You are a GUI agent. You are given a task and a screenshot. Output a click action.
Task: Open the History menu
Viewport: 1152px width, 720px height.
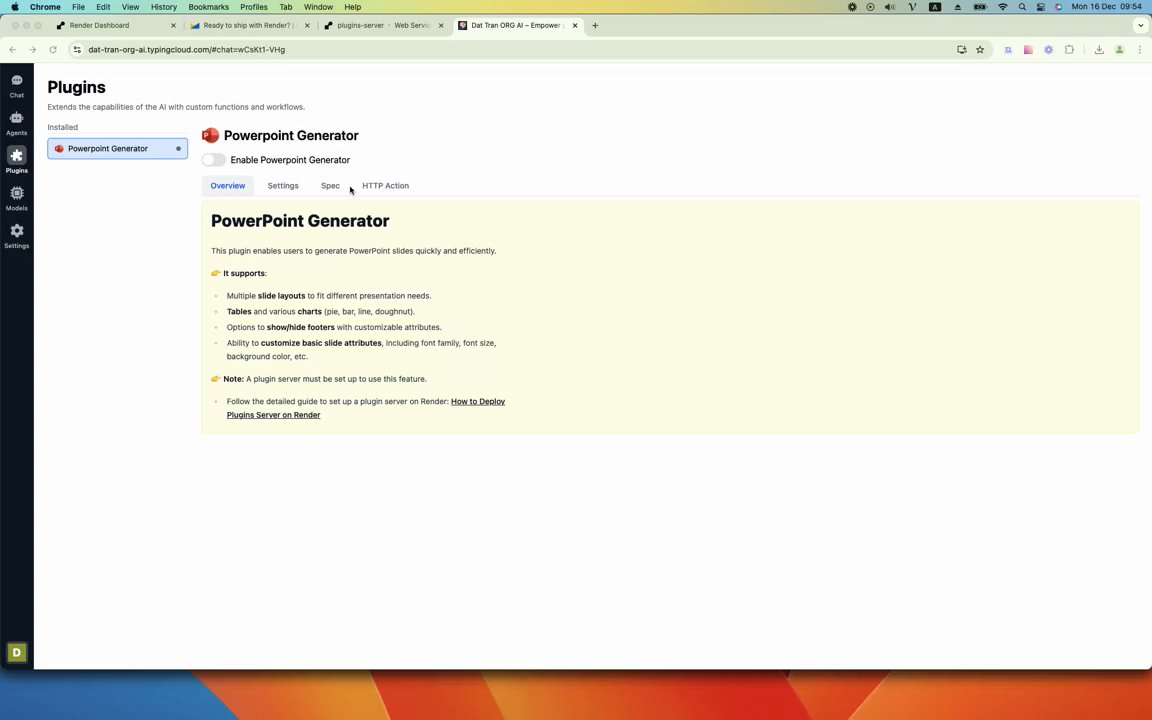(x=164, y=7)
